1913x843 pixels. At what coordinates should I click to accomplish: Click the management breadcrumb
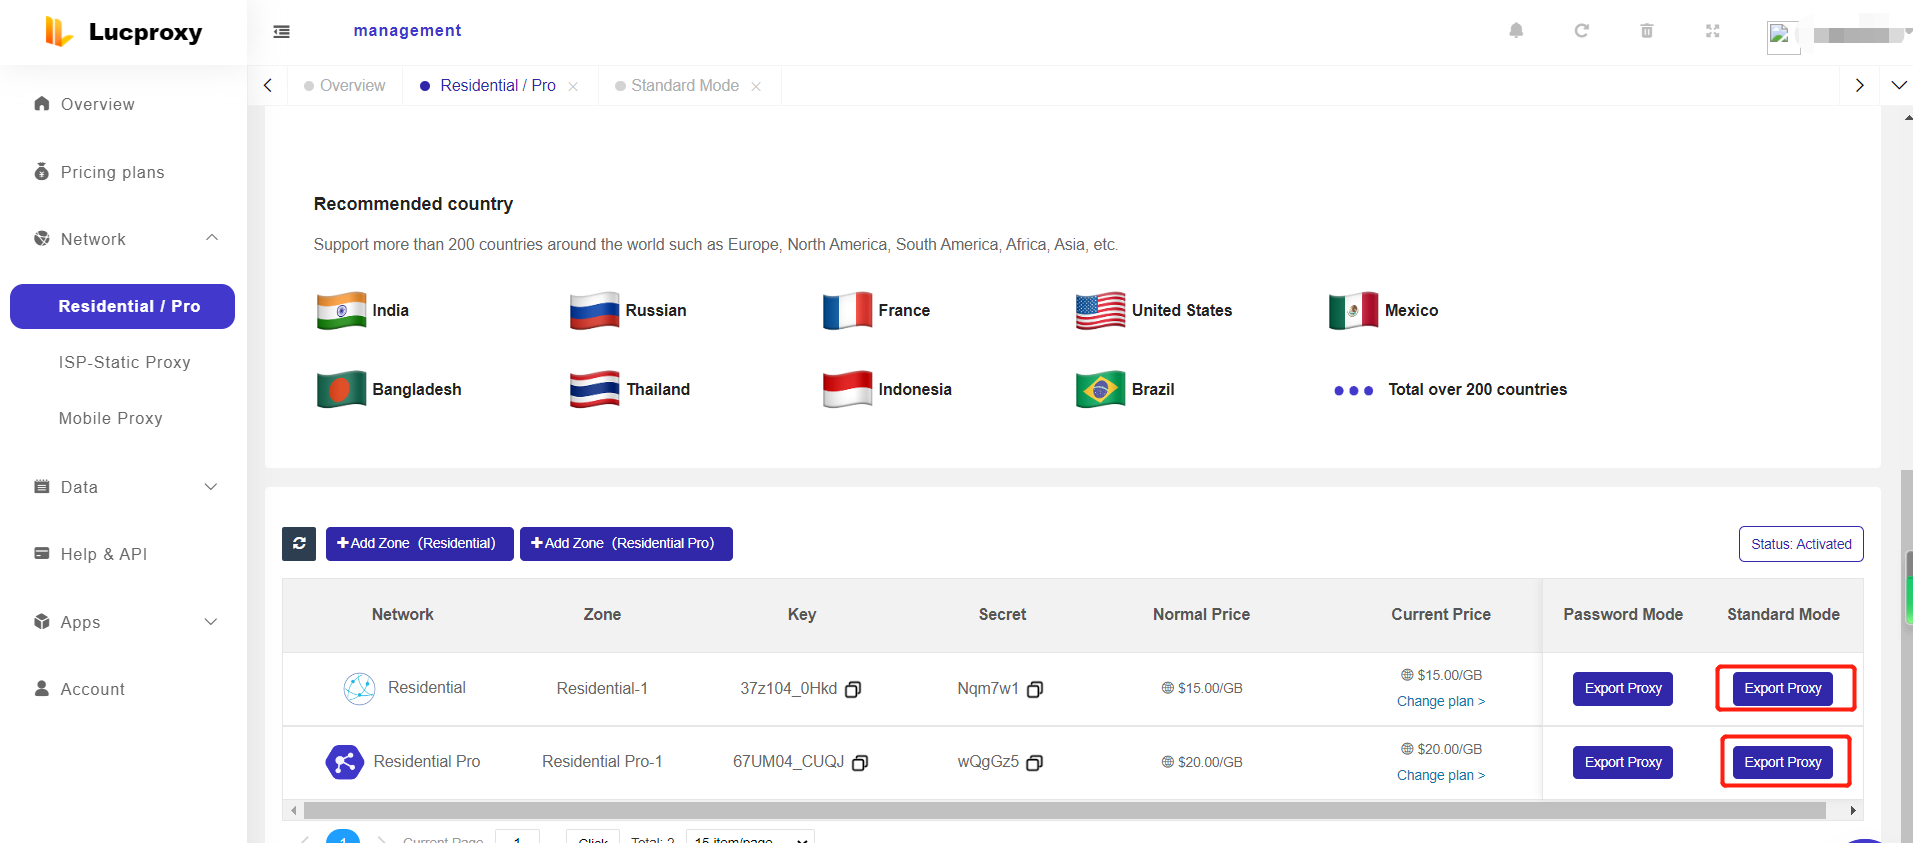(407, 31)
